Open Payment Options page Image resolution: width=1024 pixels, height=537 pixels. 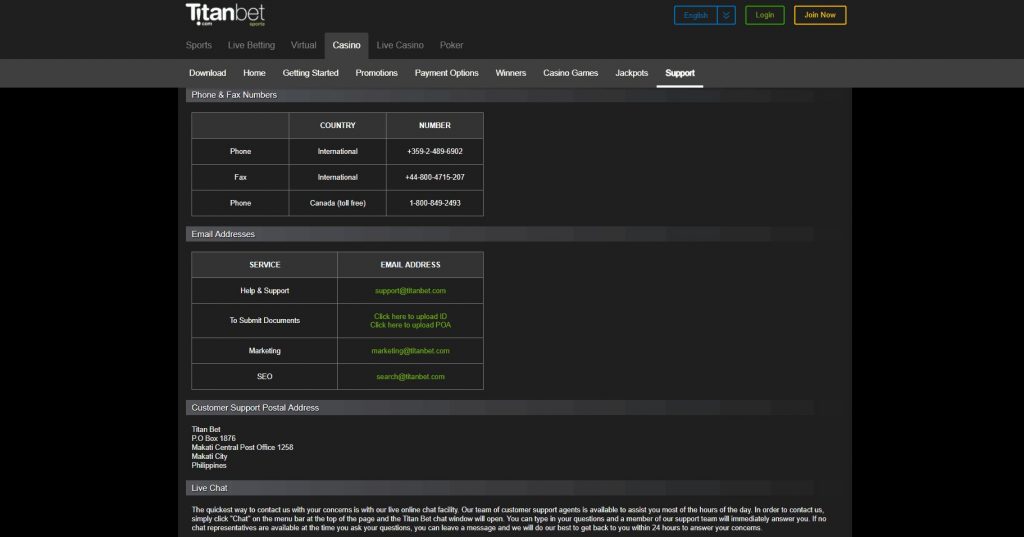click(447, 73)
